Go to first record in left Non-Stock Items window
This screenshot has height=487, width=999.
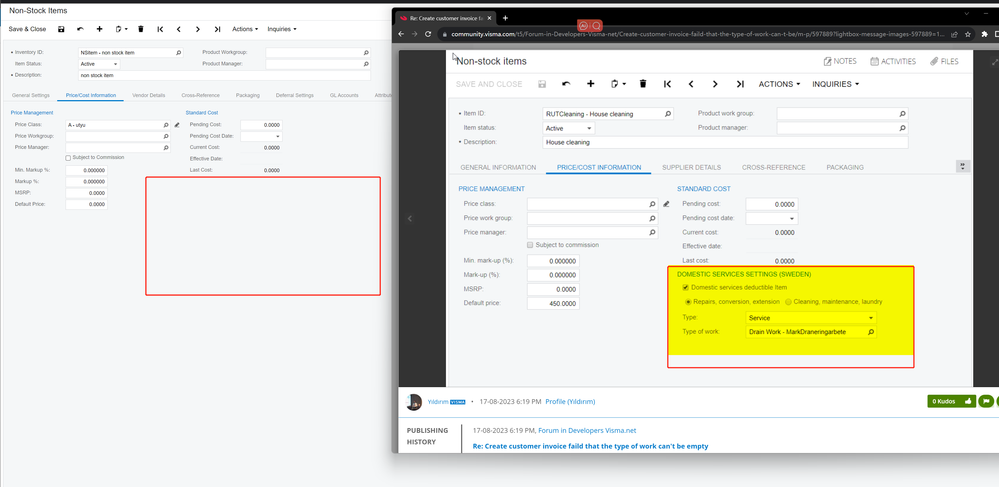pos(160,29)
